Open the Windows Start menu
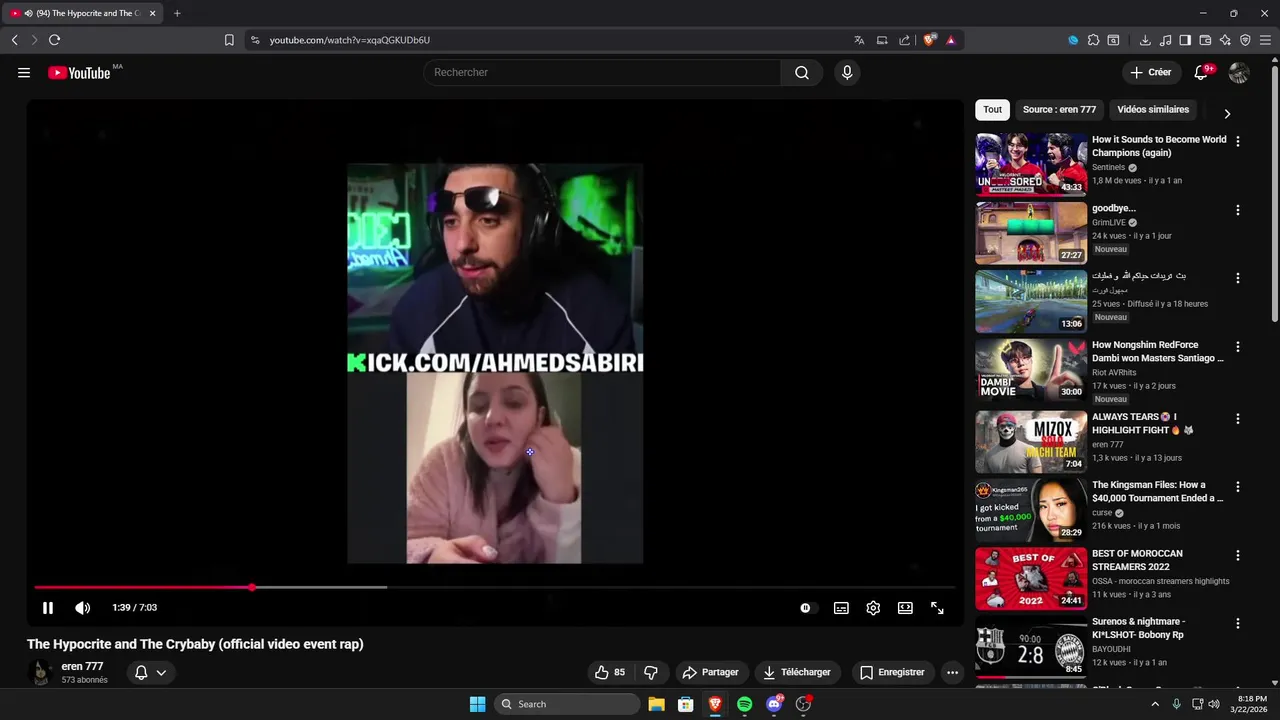Viewport: 1280px width, 720px height. pyautogui.click(x=478, y=704)
